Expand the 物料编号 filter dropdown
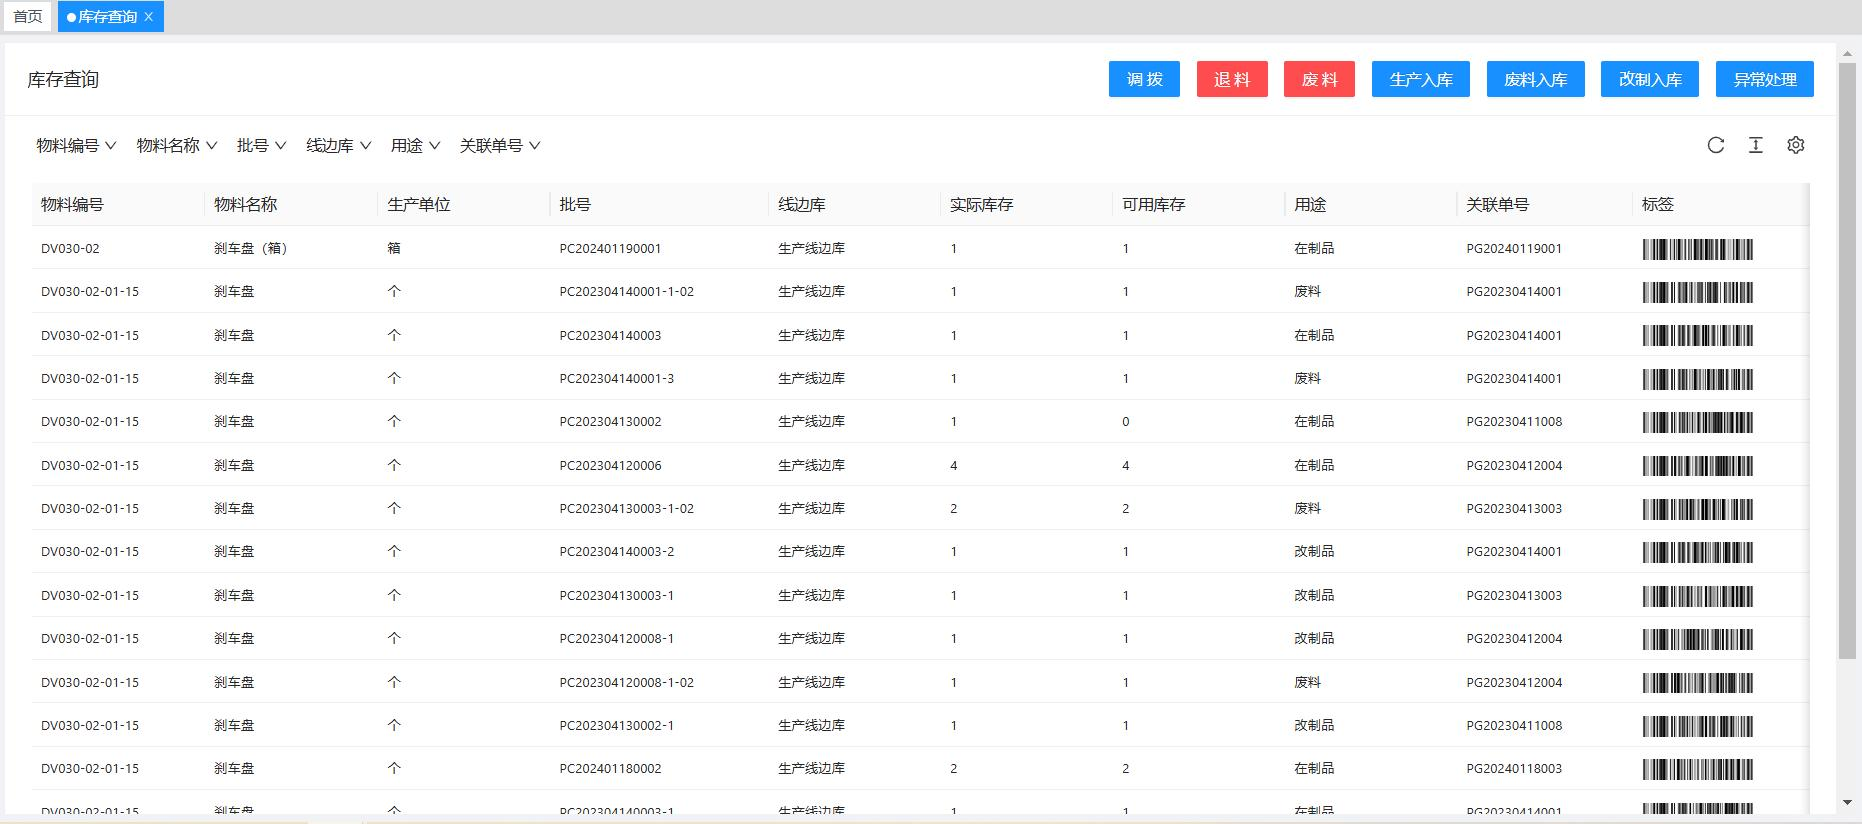 (76, 146)
